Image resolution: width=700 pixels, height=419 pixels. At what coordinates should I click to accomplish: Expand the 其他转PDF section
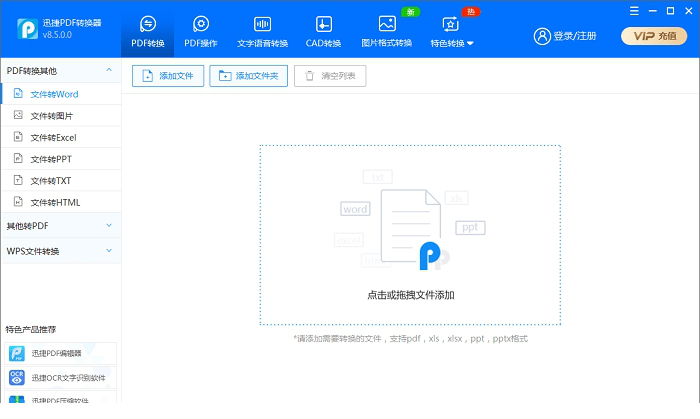[x=61, y=226]
